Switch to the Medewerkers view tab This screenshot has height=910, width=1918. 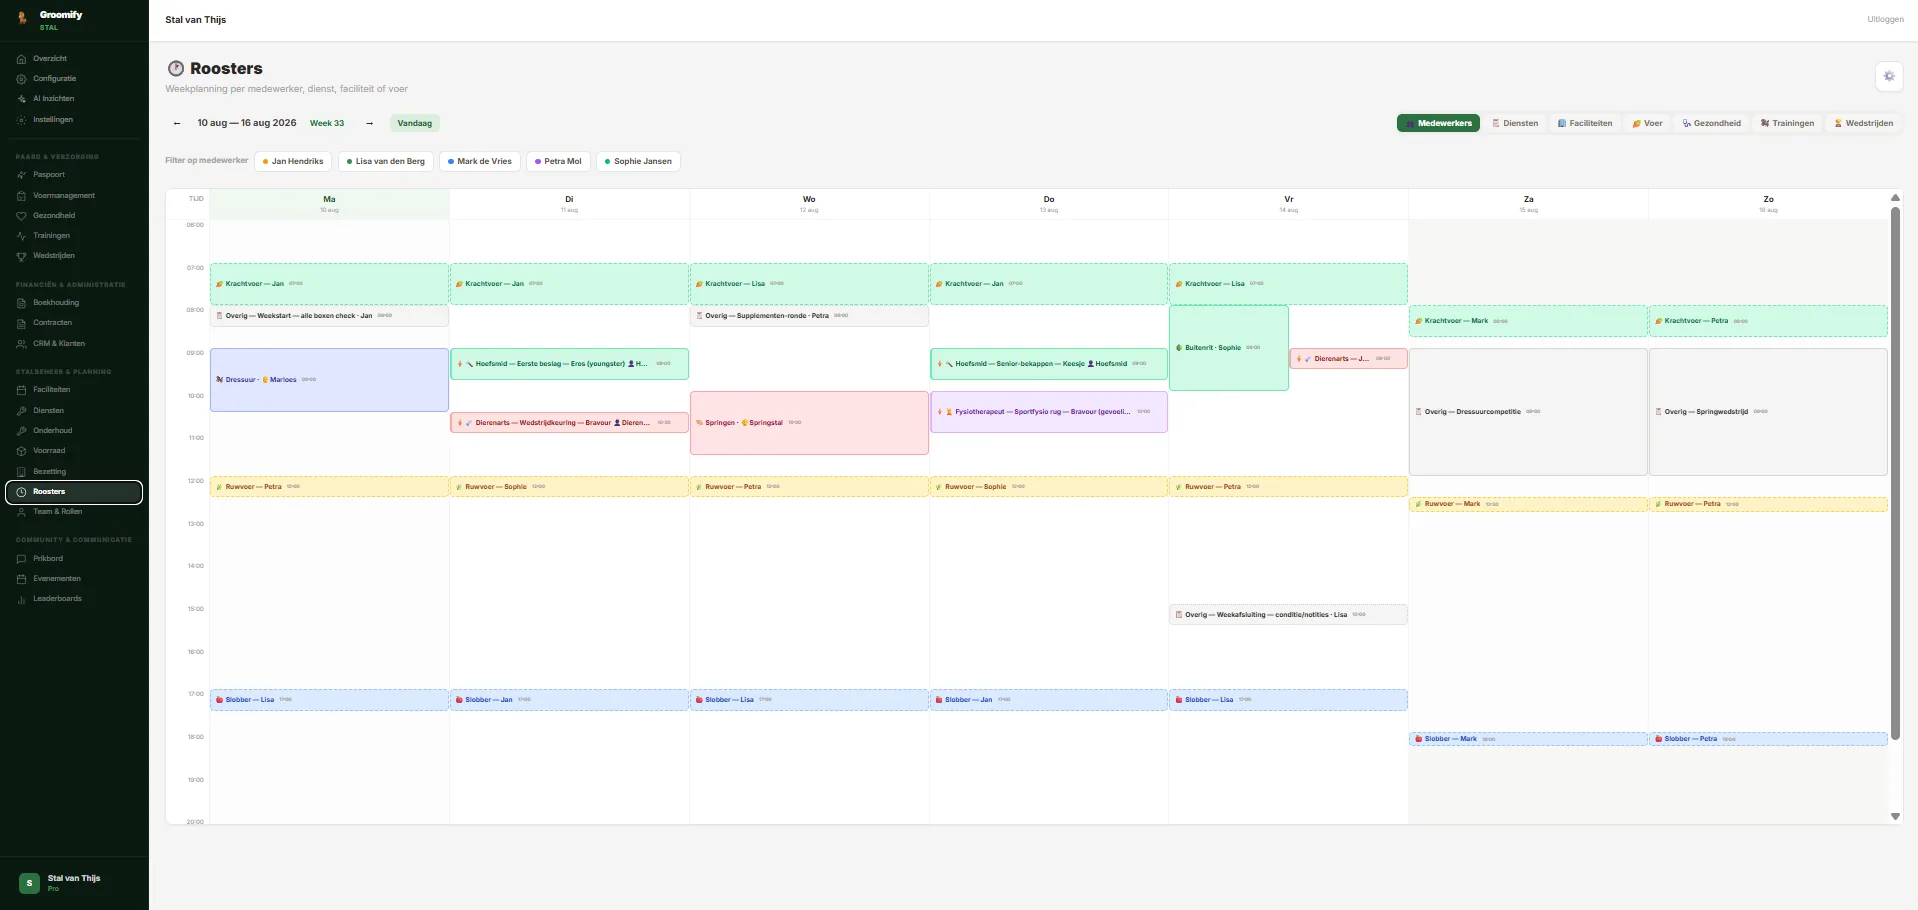1438,123
